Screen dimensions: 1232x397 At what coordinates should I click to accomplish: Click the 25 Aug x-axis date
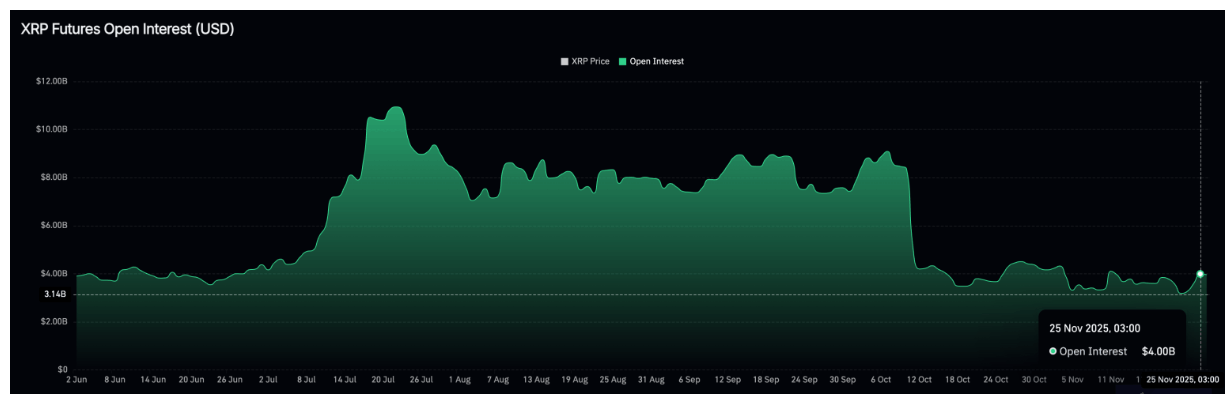click(612, 380)
